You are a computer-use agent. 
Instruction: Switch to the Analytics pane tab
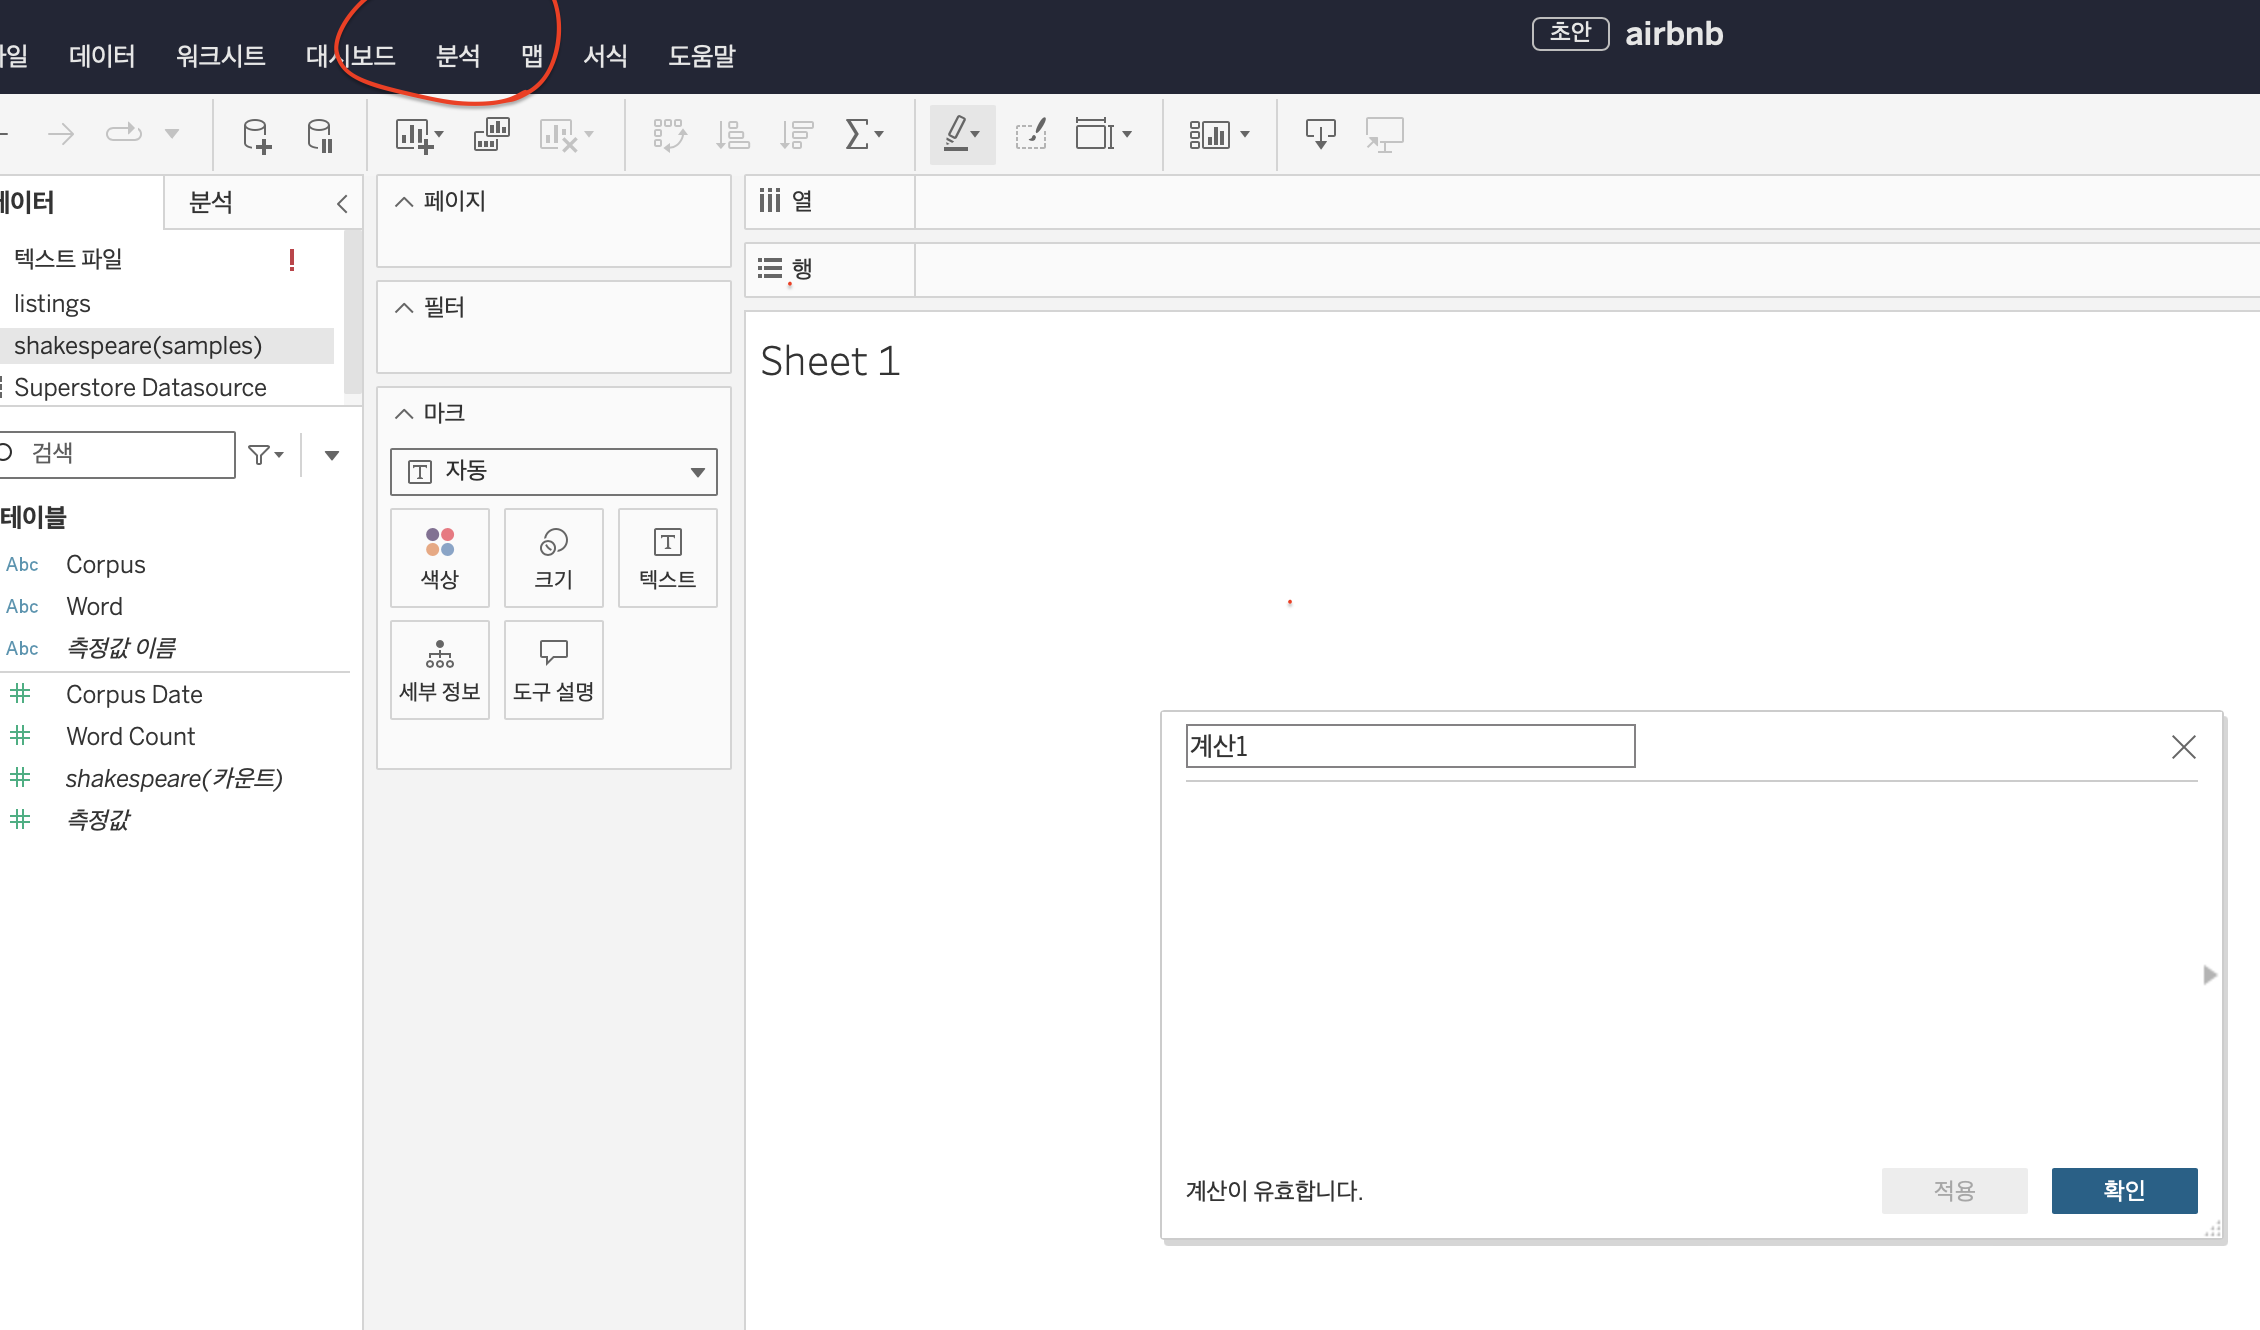212,203
